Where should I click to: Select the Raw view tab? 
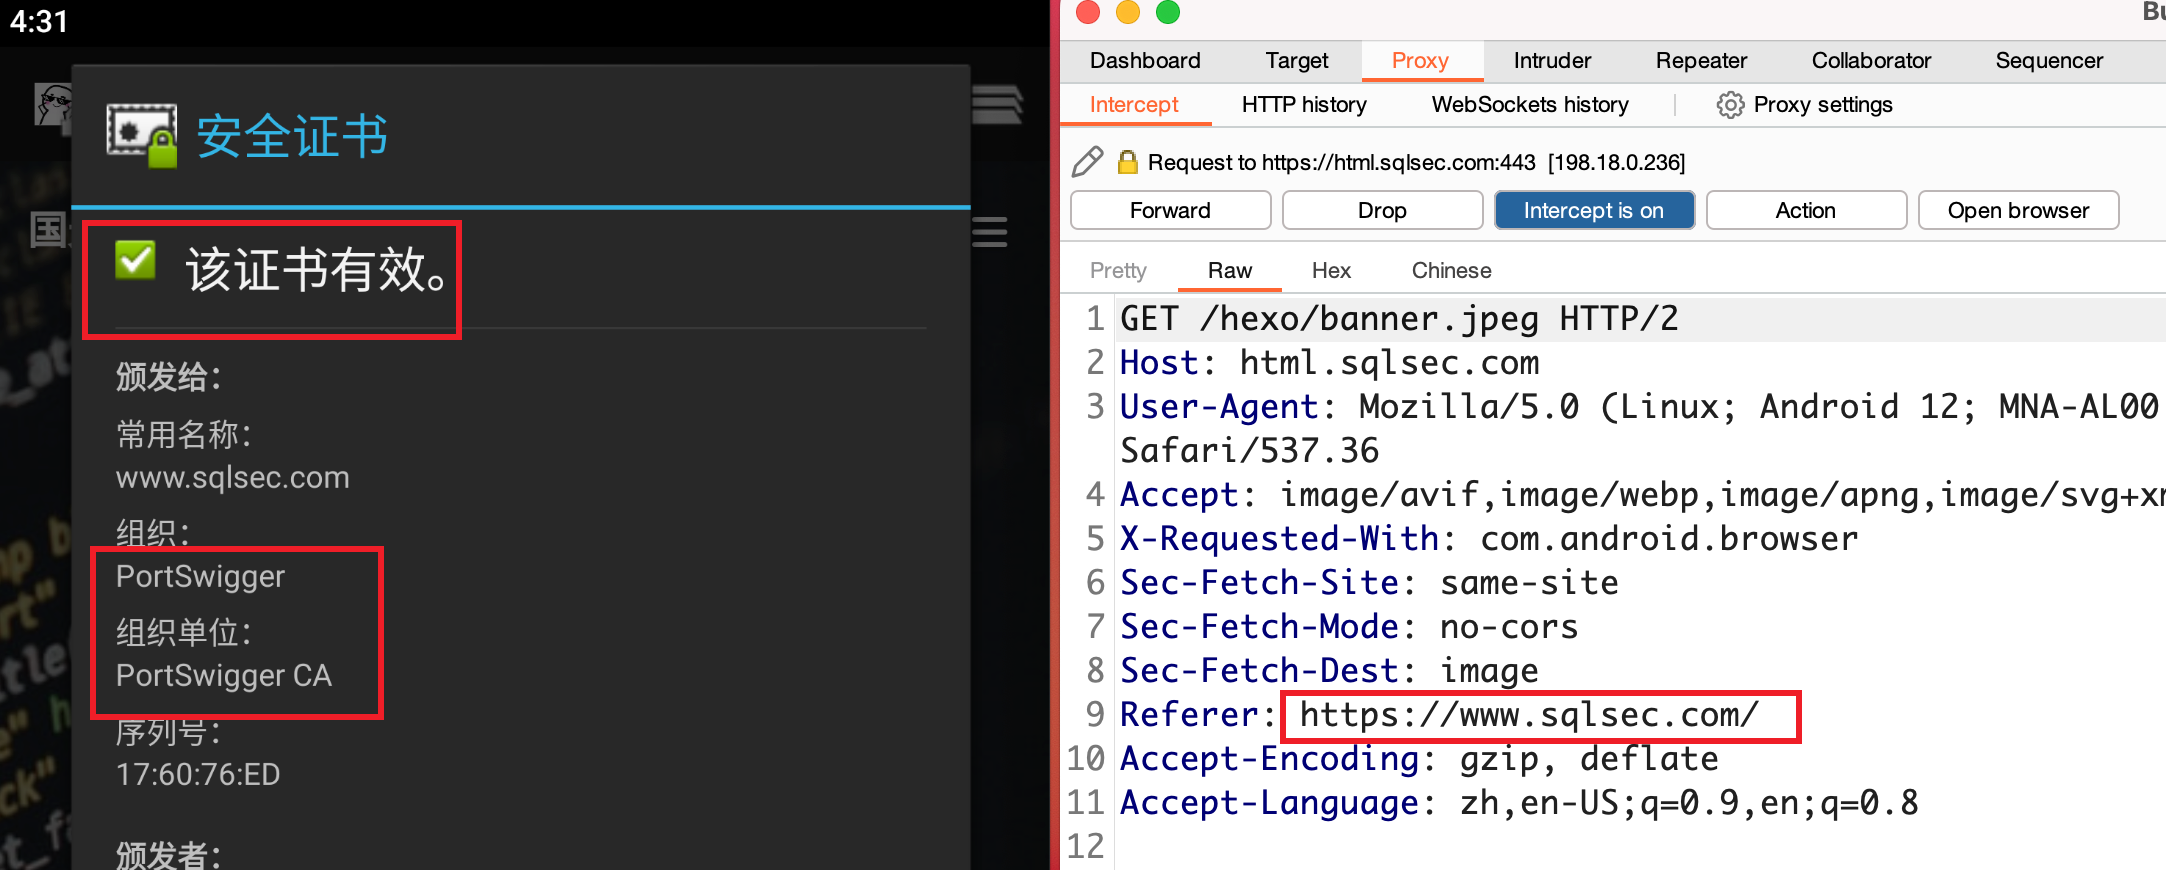click(1230, 271)
